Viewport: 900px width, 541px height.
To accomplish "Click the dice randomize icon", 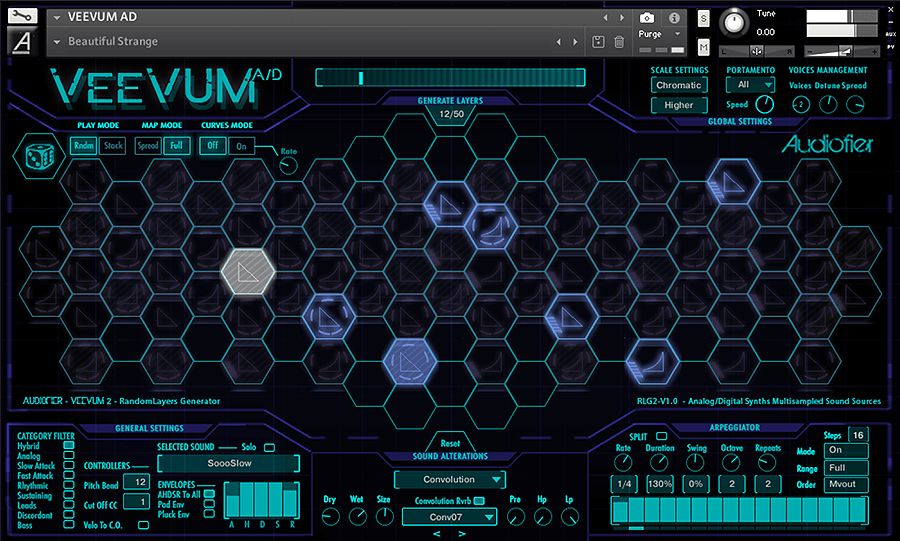I will [x=40, y=156].
